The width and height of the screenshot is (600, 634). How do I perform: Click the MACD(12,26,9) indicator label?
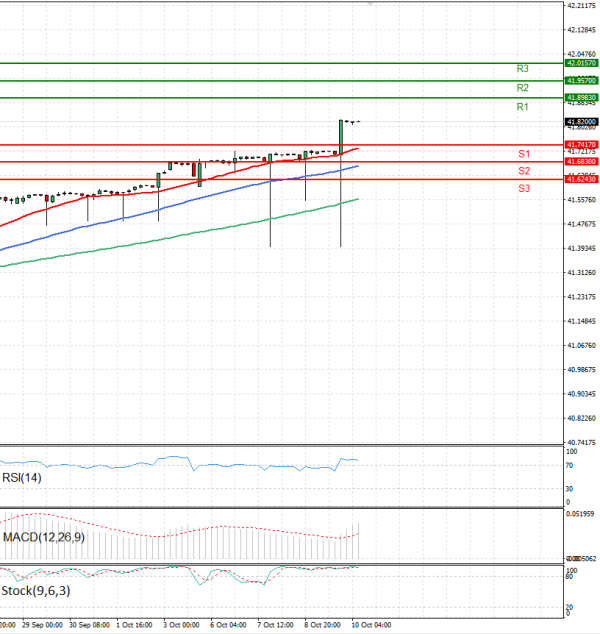point(42,537)
